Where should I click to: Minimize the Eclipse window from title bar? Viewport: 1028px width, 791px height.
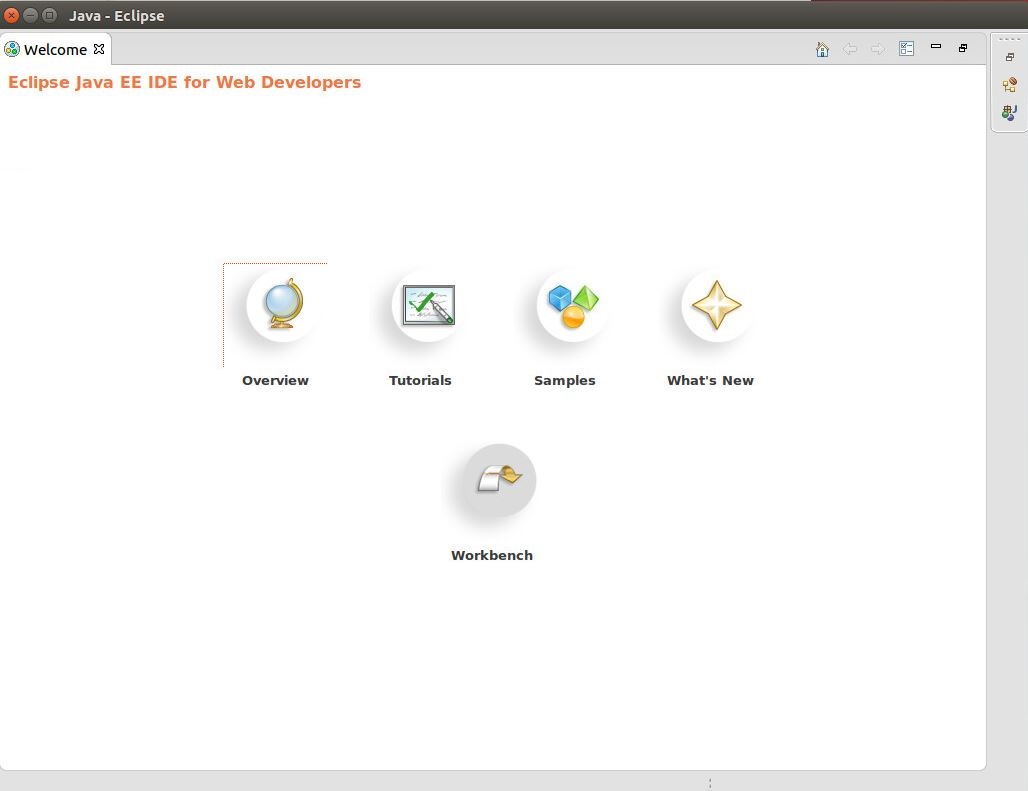pos(30,15)
